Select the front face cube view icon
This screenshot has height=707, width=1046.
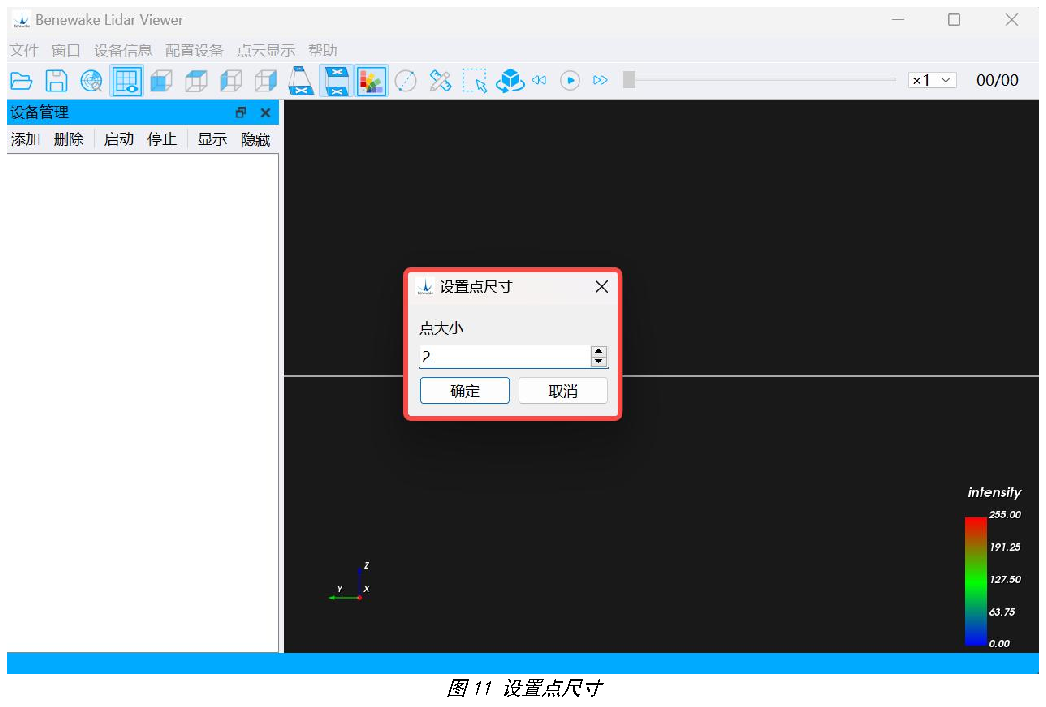click(161, 81)
